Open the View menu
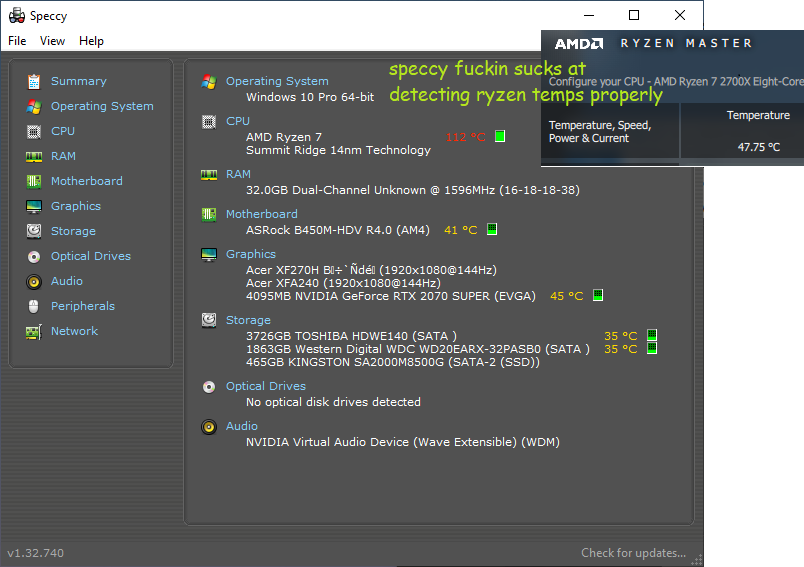This screenshot has width=804, height=567. click(52, 41)
